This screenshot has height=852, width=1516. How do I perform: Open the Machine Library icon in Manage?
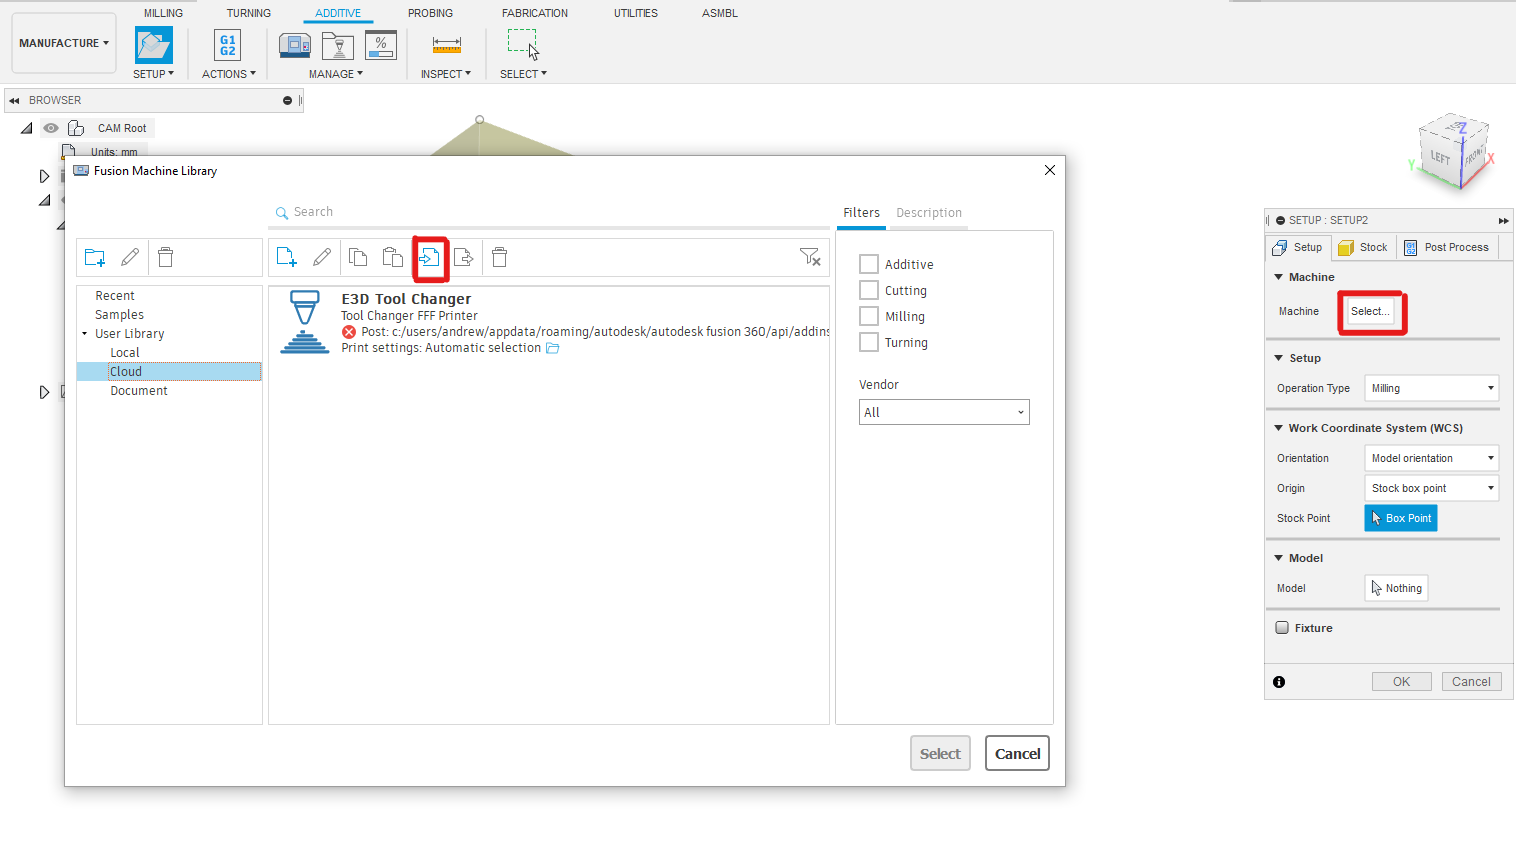coord(295,45)
